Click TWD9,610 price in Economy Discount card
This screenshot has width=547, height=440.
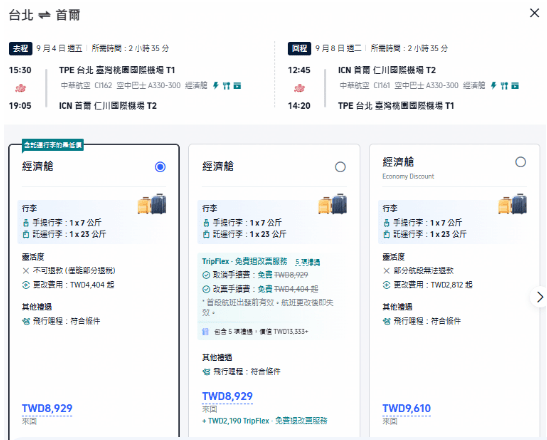[407, 408]
